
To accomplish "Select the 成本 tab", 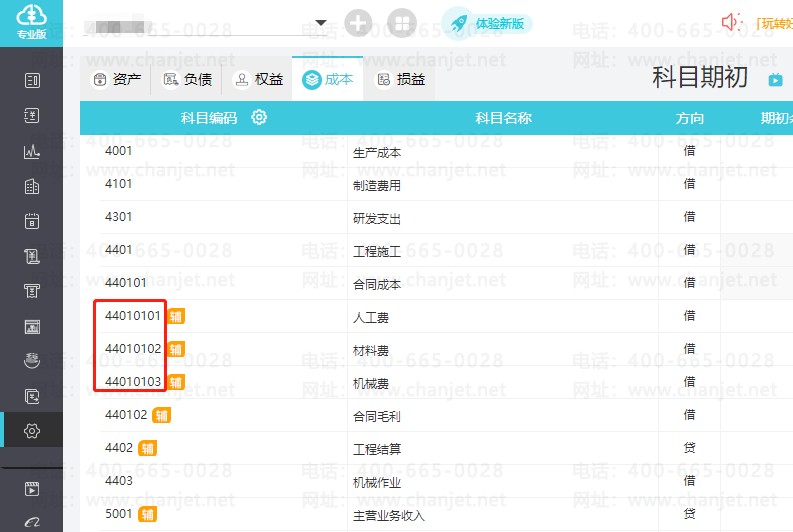I will pos(328,79).
